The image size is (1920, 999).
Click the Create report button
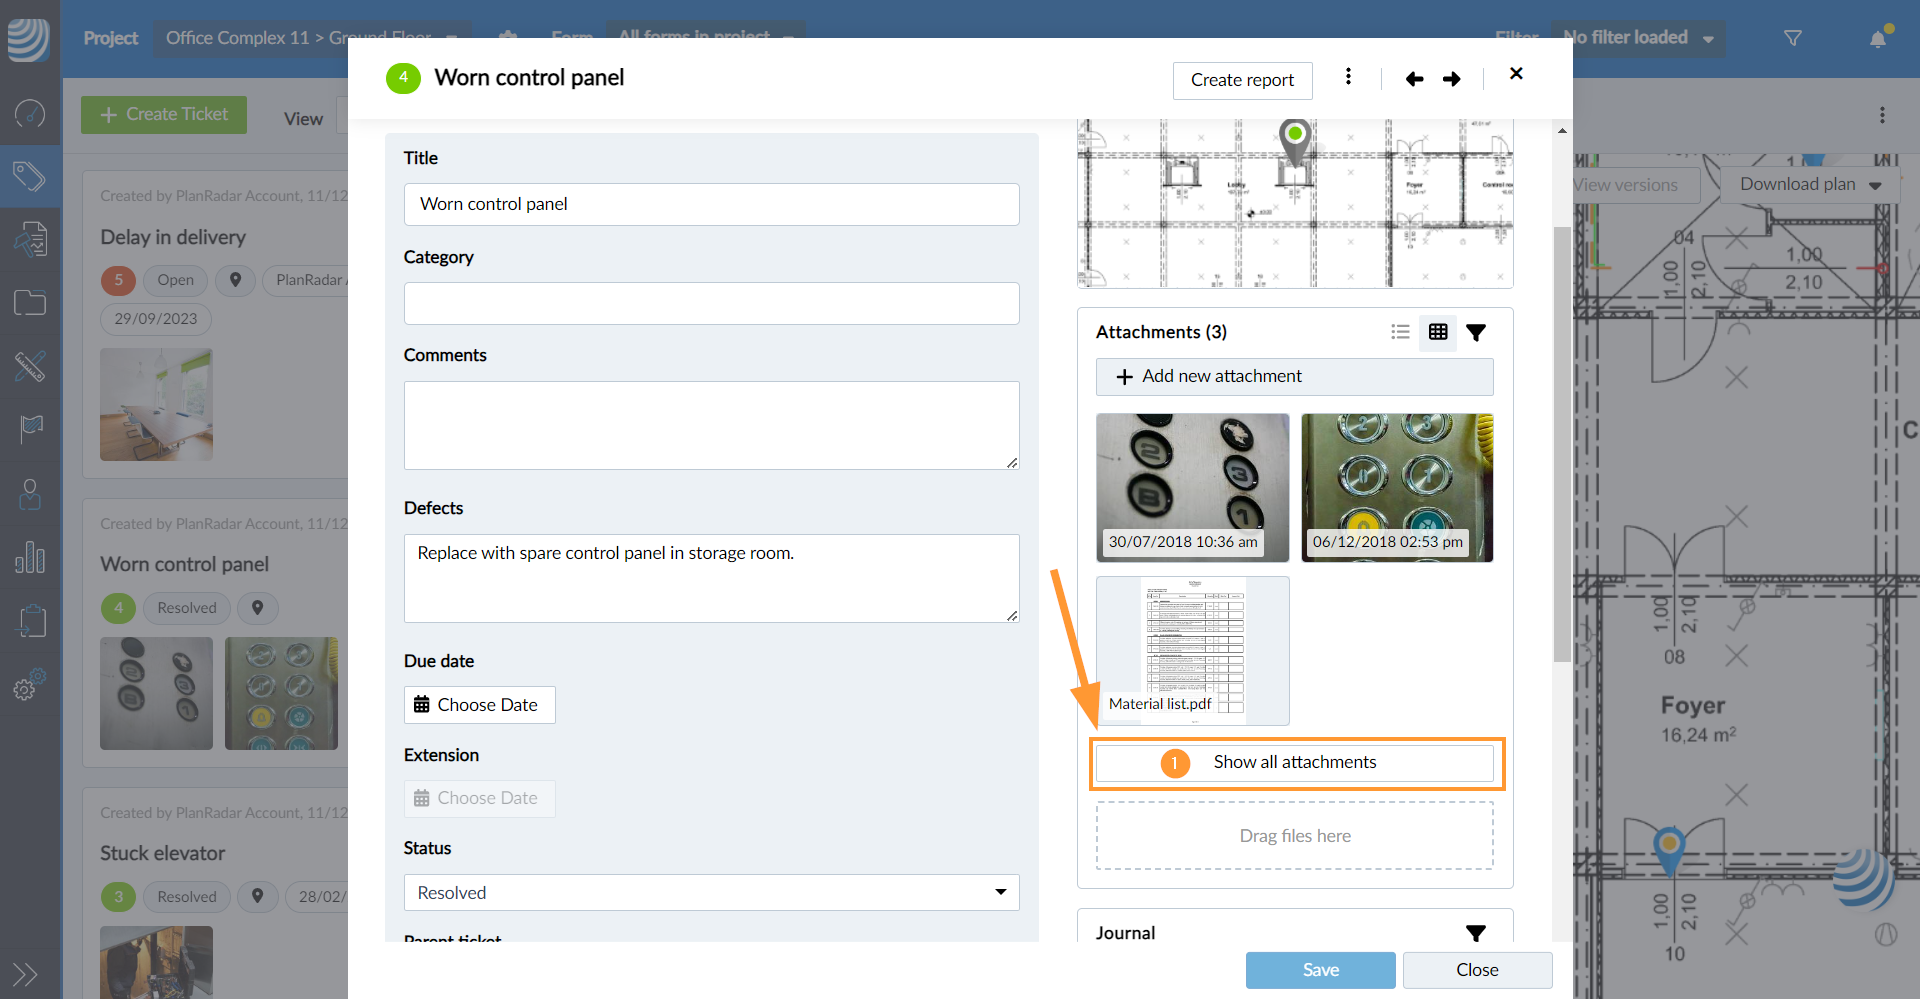(x=1242, y=80)
